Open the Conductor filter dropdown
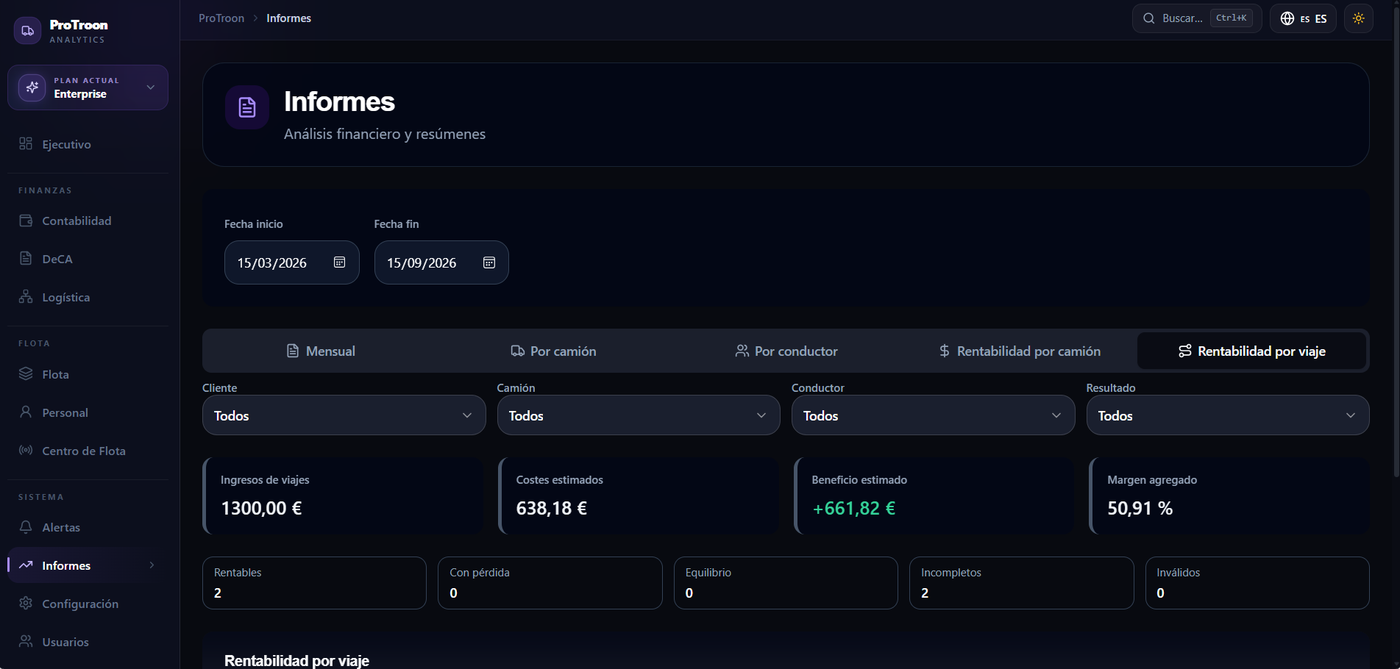This screenshot has height=669, width=1400. click(933, 415)
